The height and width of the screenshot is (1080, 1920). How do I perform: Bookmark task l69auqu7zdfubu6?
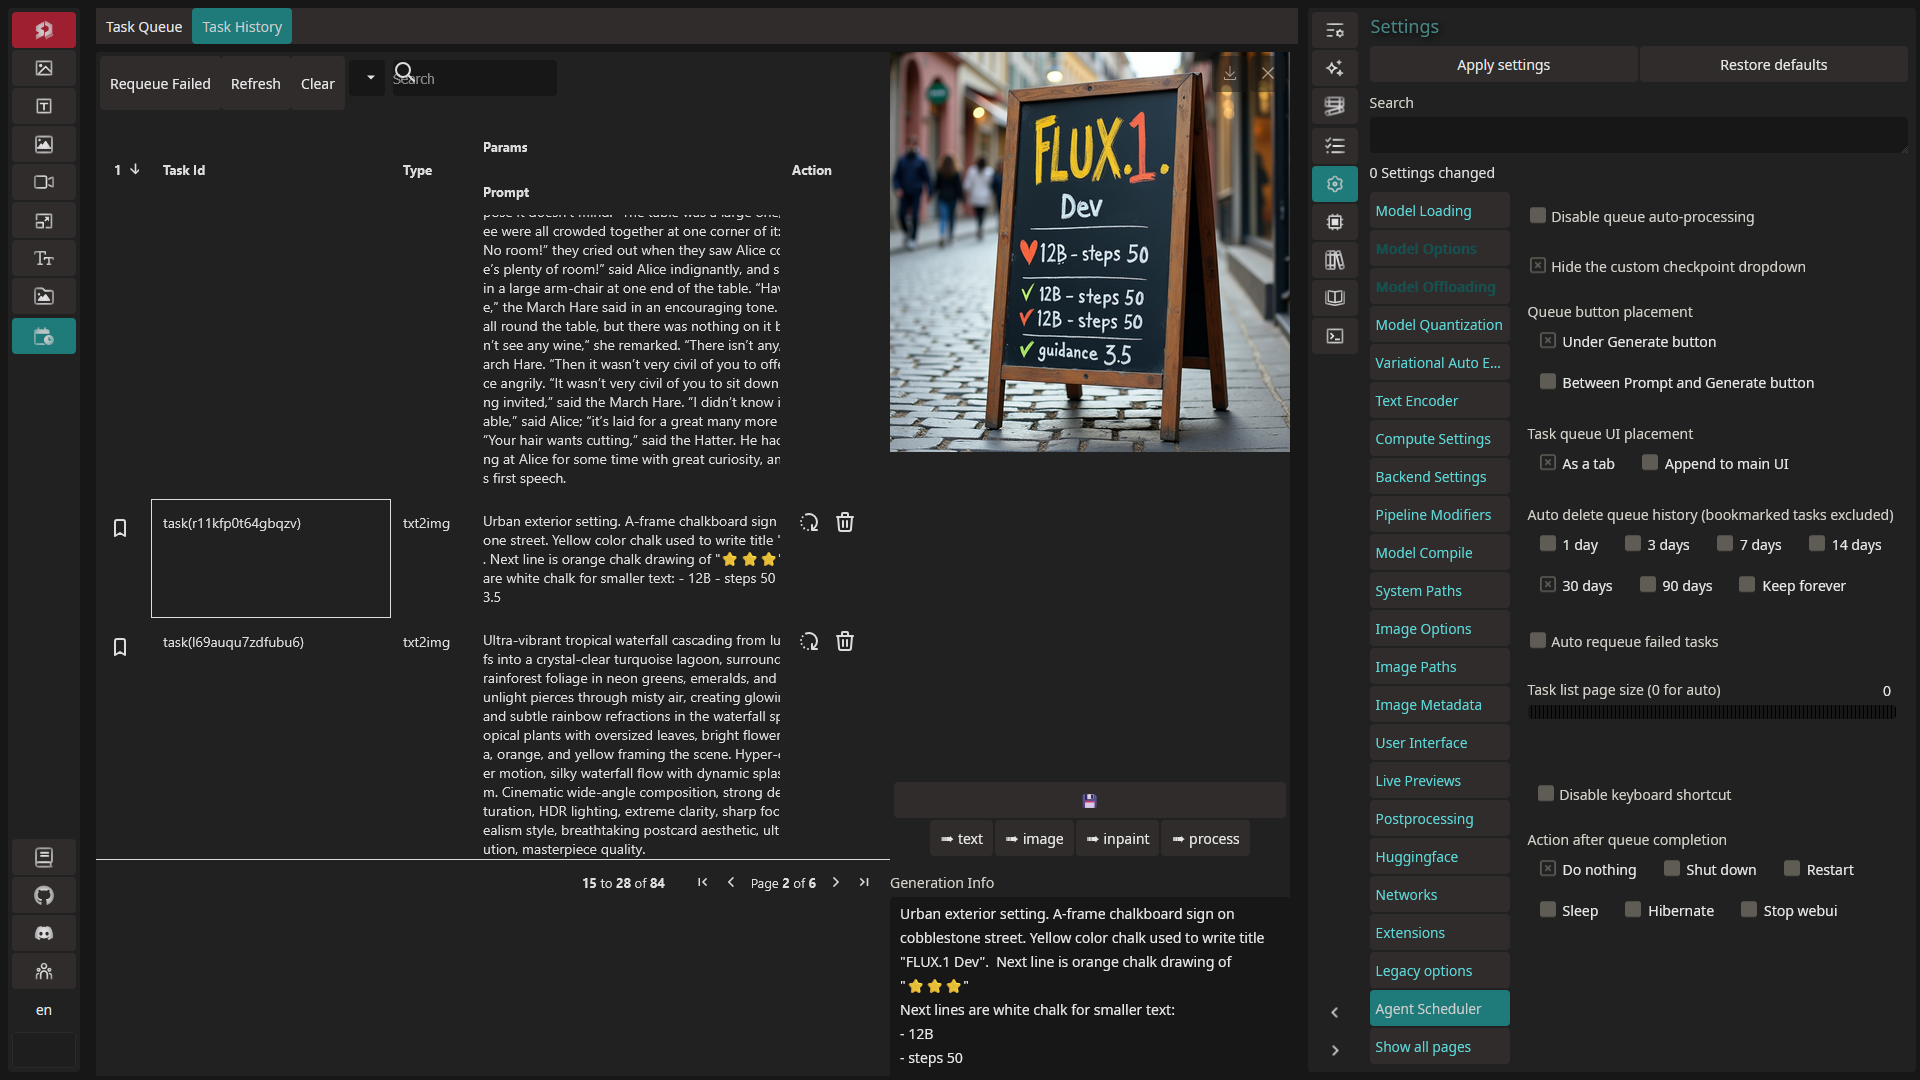pos(120,647)
